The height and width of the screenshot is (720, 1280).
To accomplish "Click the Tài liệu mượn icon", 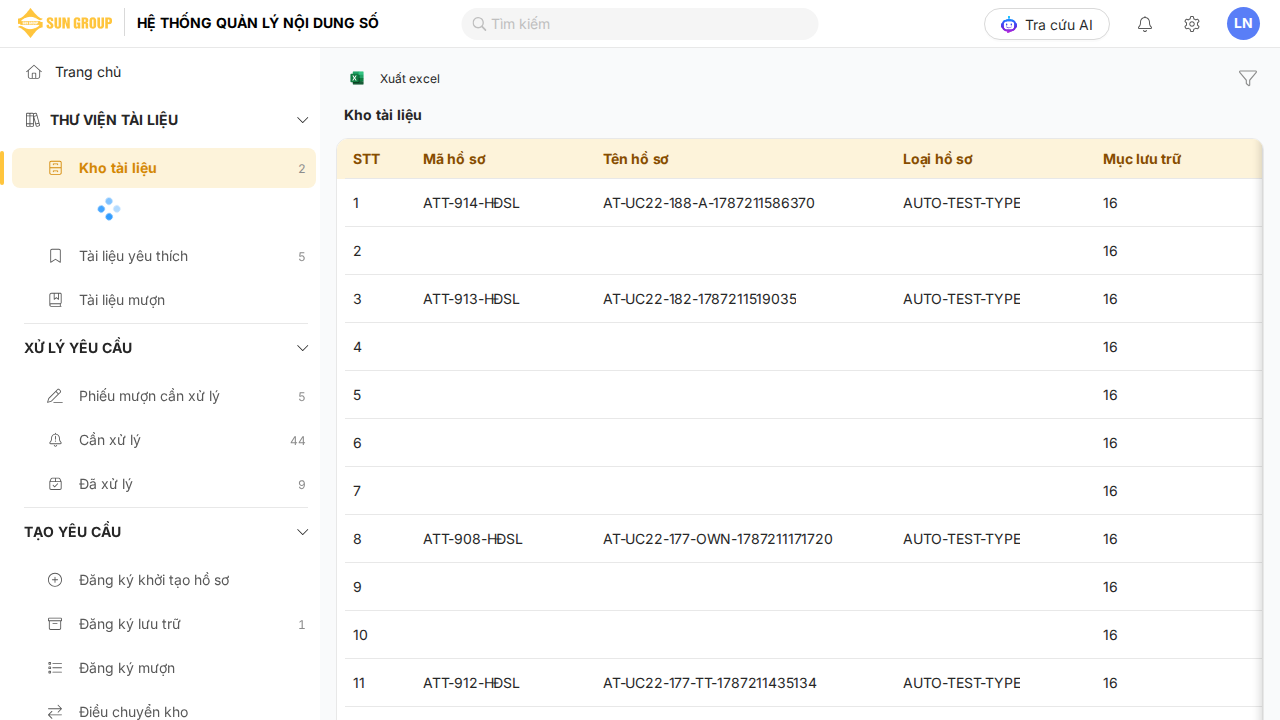I will 56,300.
